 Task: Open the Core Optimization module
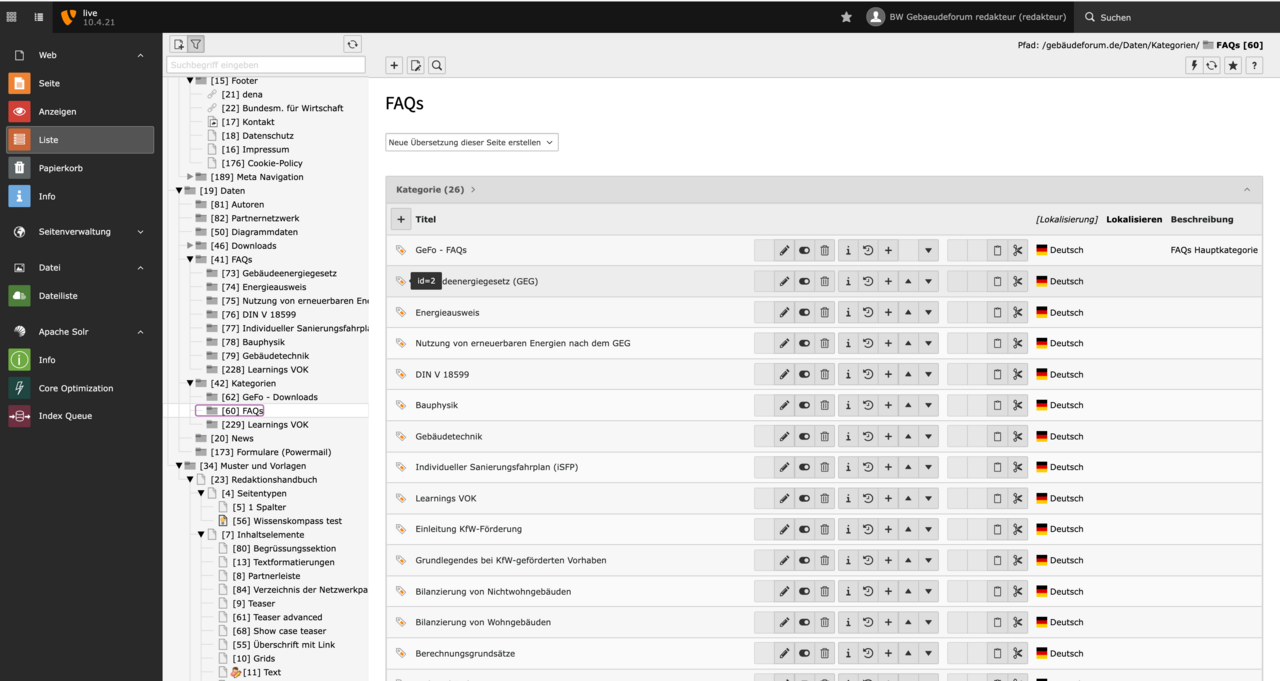[x=80, y=388]
